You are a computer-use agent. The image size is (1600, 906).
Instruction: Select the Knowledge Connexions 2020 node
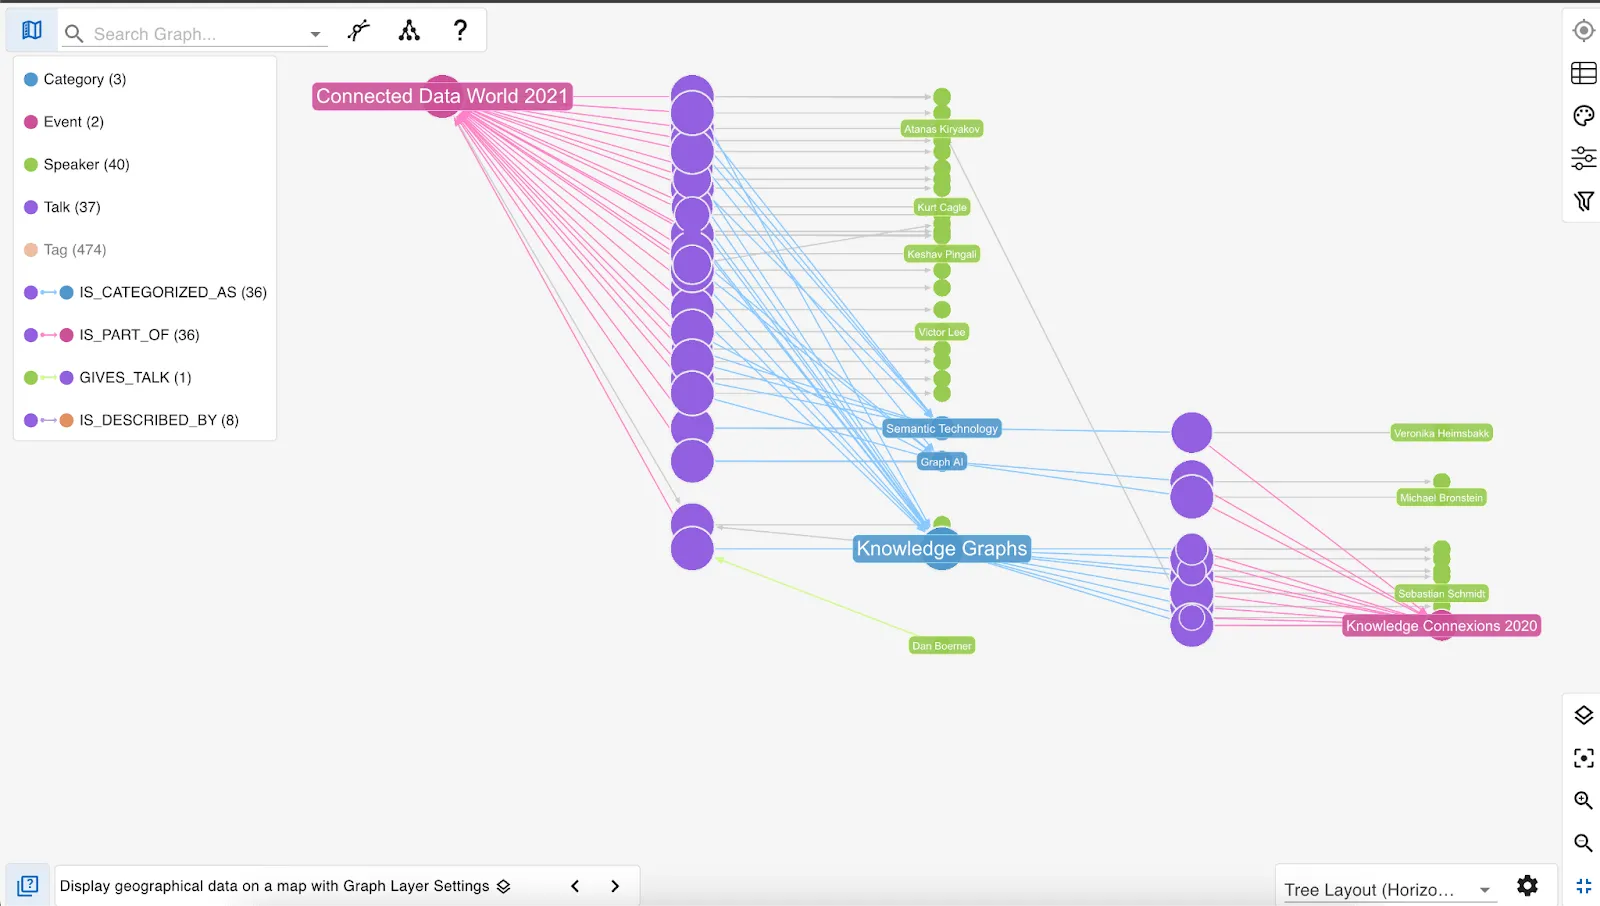coord(1441,626)
